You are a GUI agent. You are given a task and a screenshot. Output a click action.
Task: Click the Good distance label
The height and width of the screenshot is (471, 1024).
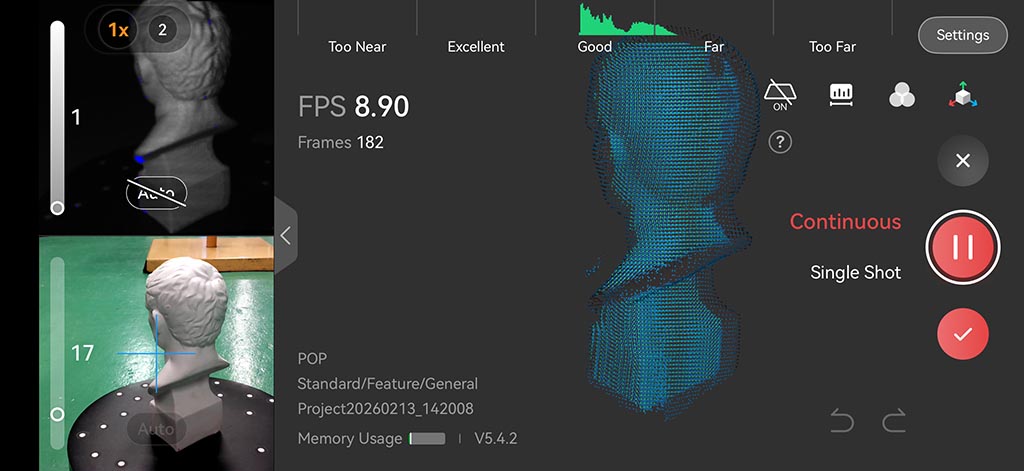coord(595,47)
